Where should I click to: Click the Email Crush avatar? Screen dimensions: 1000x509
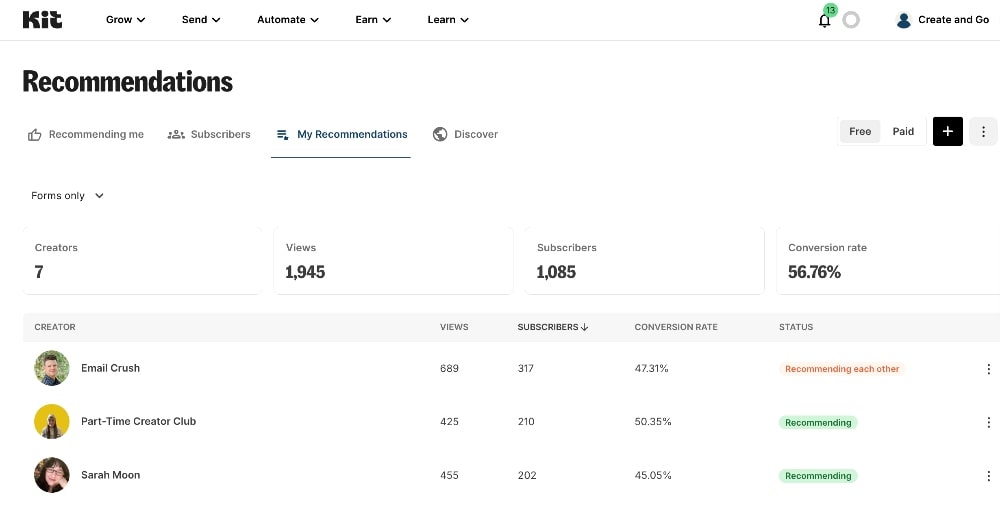(52, 368)
